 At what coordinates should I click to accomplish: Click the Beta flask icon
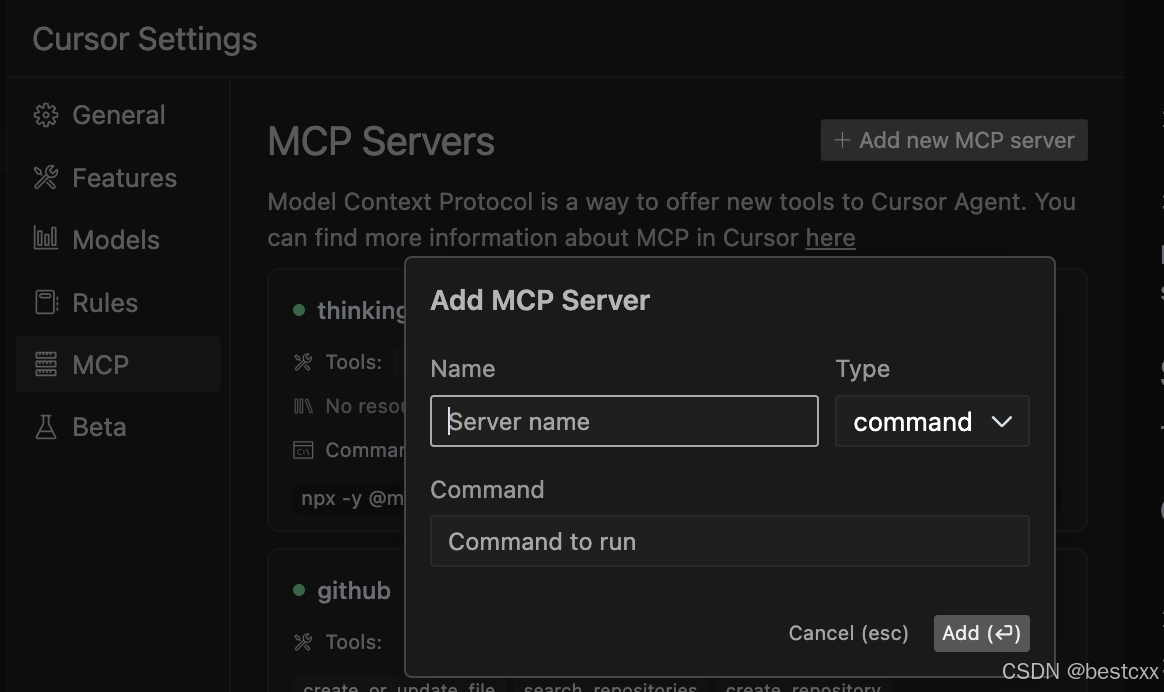(46, 427)
